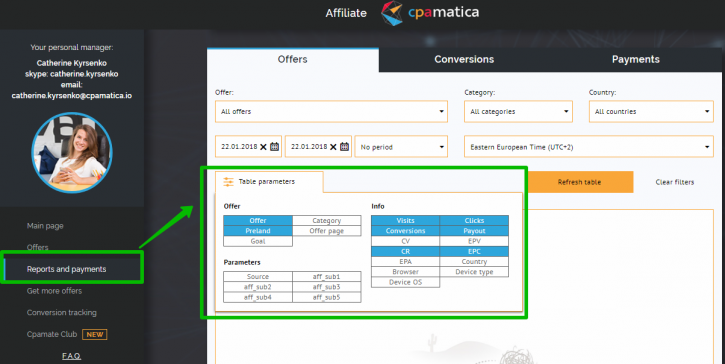Expand the Eastern European Time timezone dropdown
725x364 pixels.
click(x=589, y=147)
